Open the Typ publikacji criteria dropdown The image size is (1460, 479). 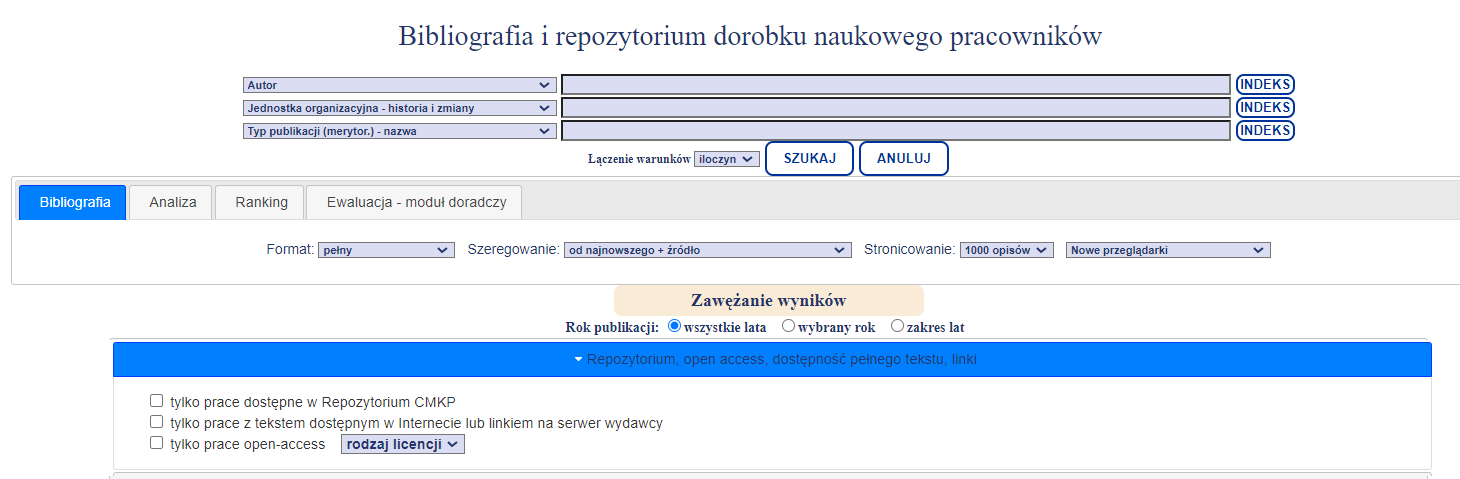click(399, 131)
